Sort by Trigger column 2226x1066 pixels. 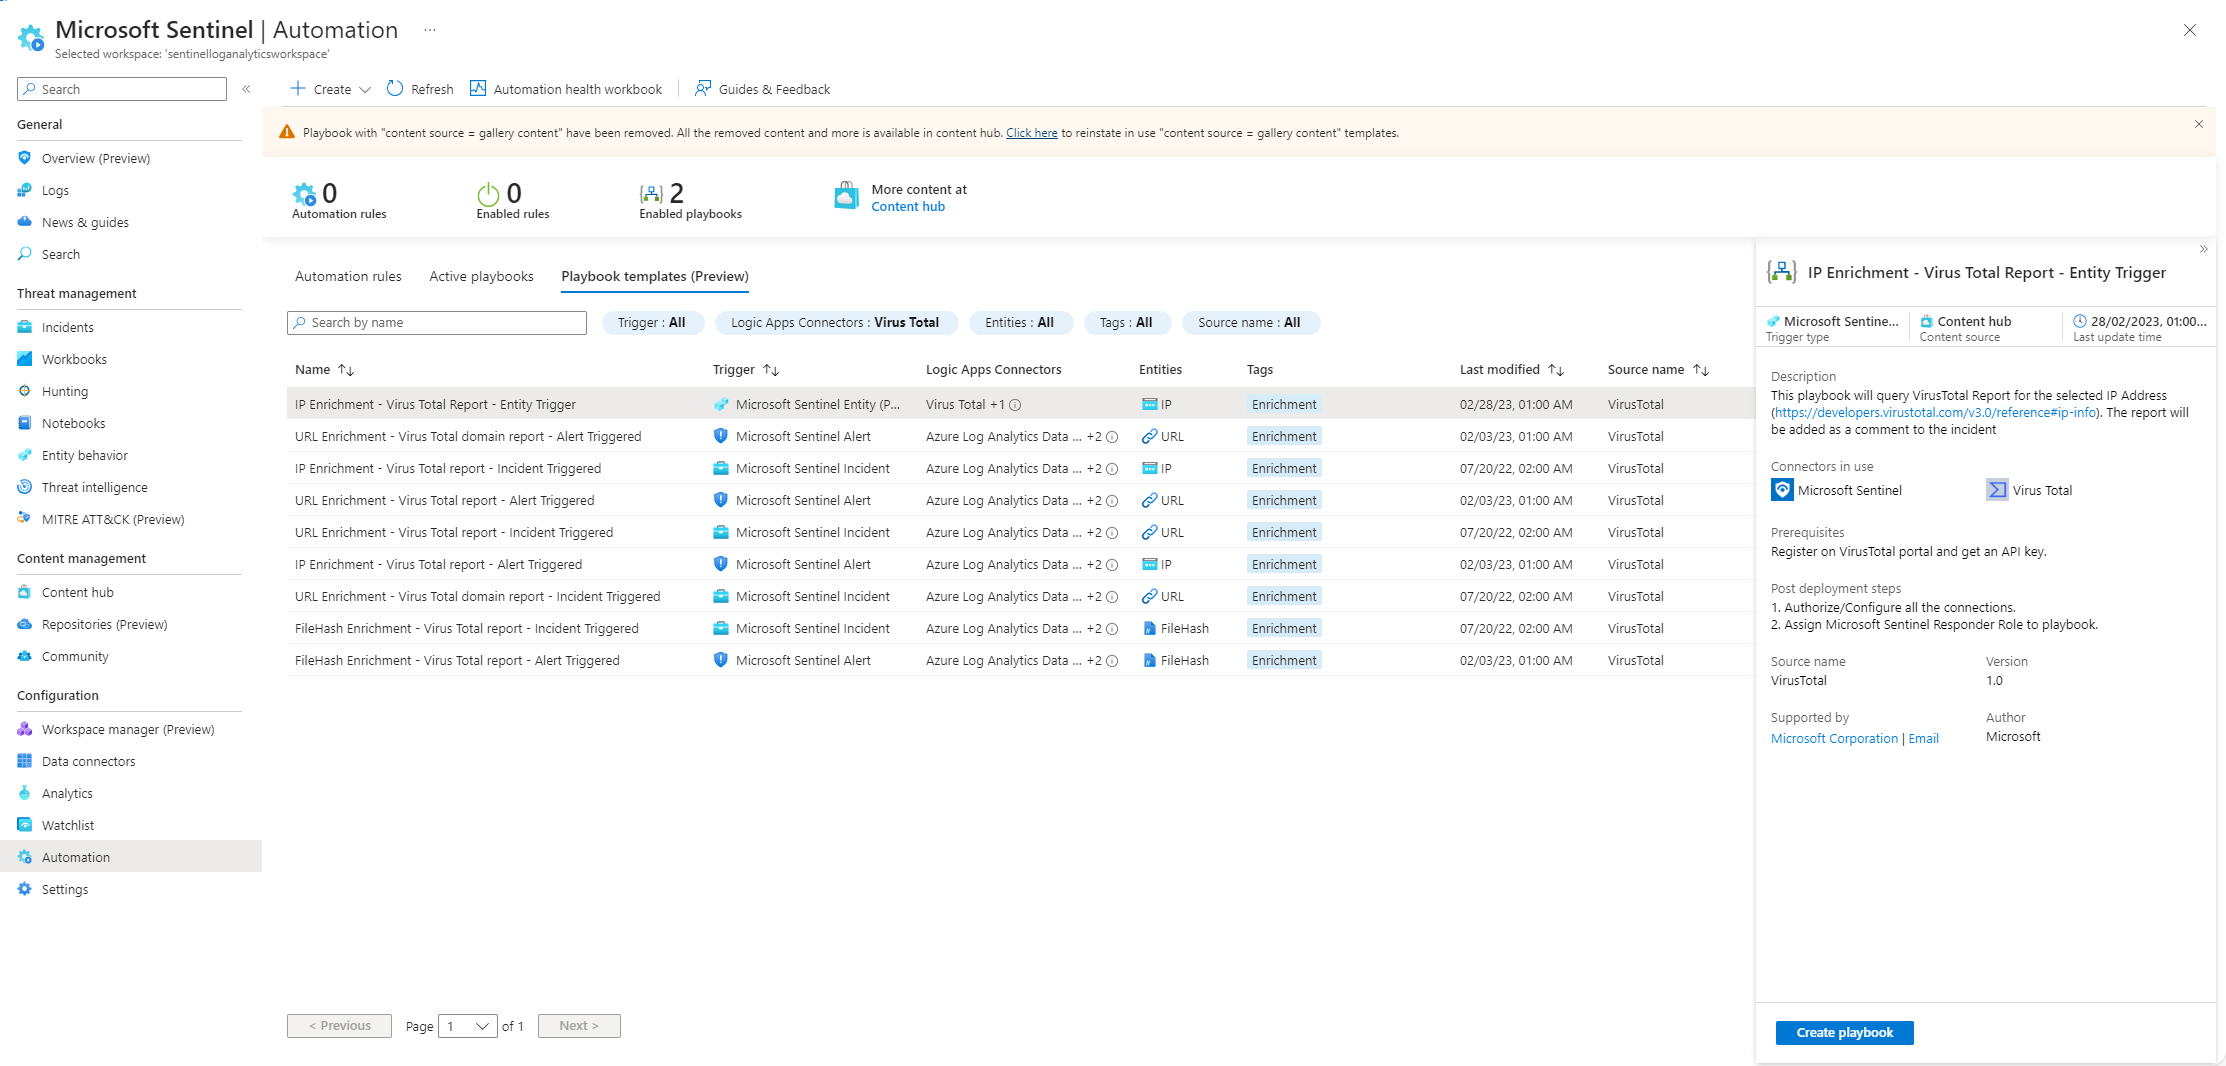(745, 369)
